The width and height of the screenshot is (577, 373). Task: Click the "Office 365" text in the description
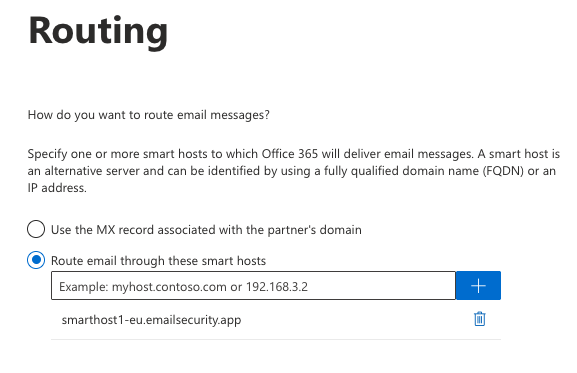coord(290,153)
